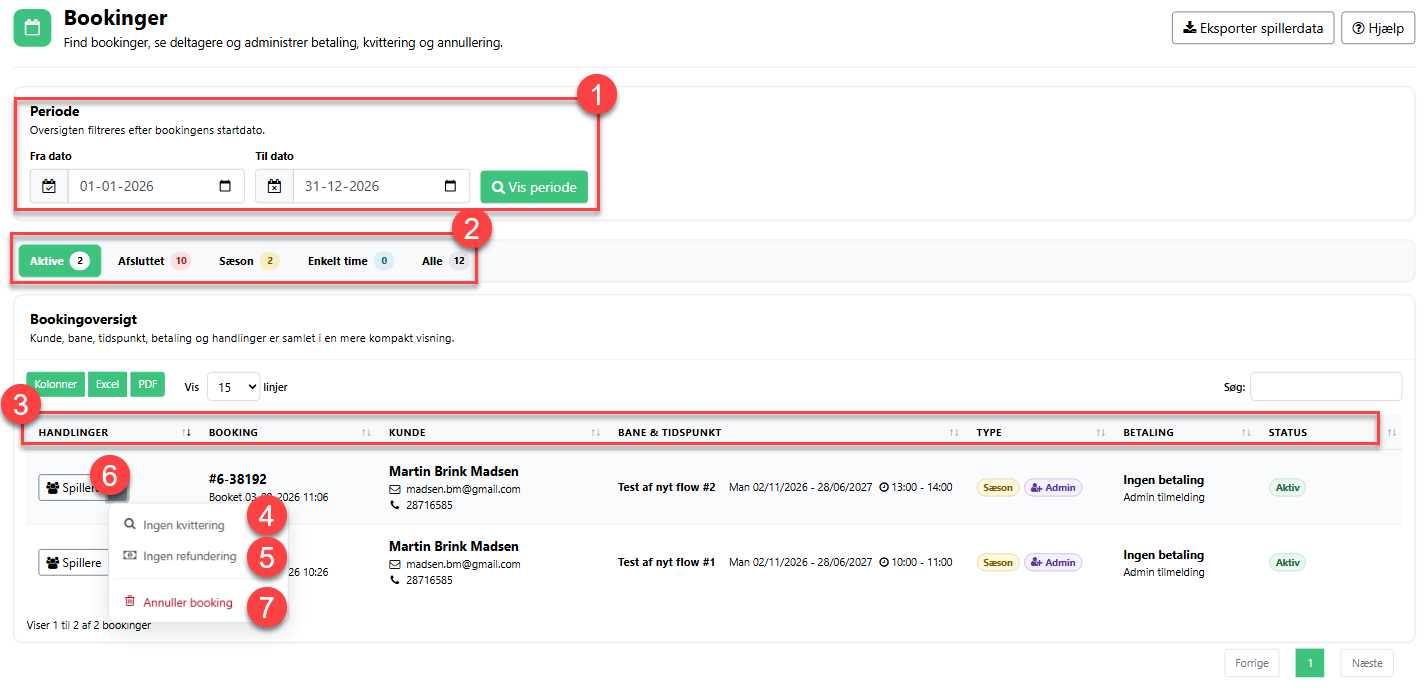Screen dimensions: 1428x689
Task: Click the sort arrows on Status column
Action: tap(1391, 433)
